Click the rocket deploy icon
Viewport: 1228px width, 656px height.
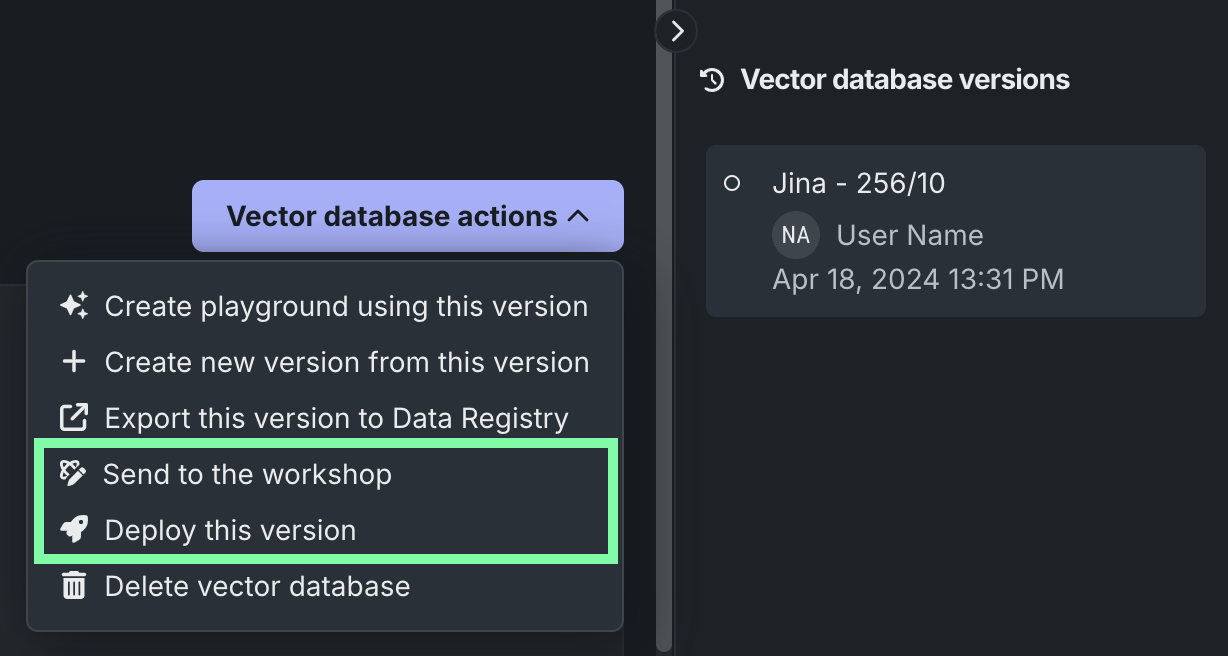[74, 530]
